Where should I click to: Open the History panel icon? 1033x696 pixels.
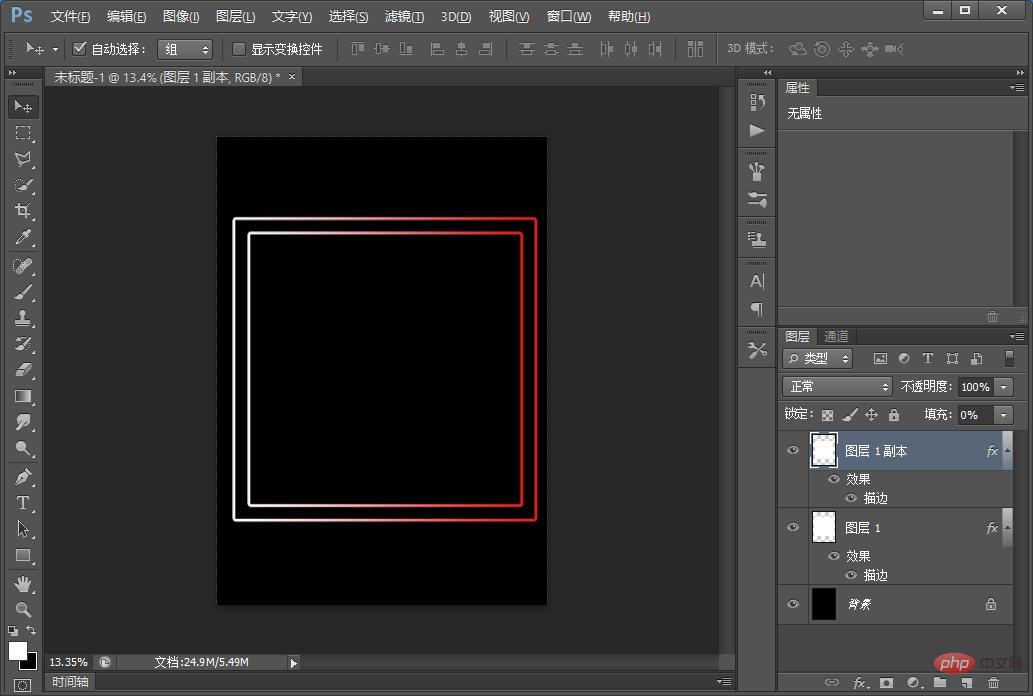pyautogui.click(x=757, y=102)
